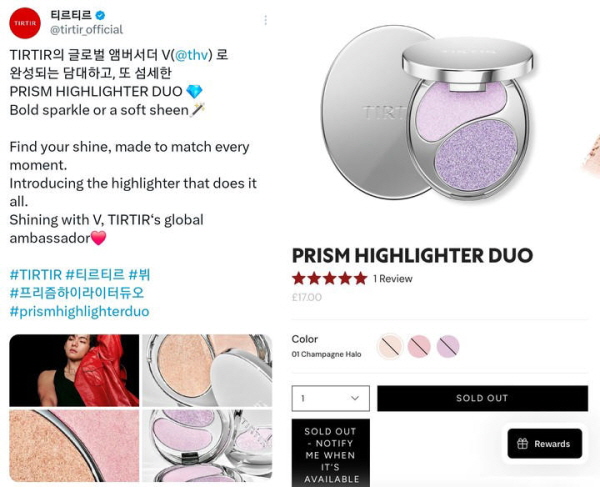Select the Champagne Halo color swatch
Viewport: 600px width, 487px height.
click(x=390, y=346)
